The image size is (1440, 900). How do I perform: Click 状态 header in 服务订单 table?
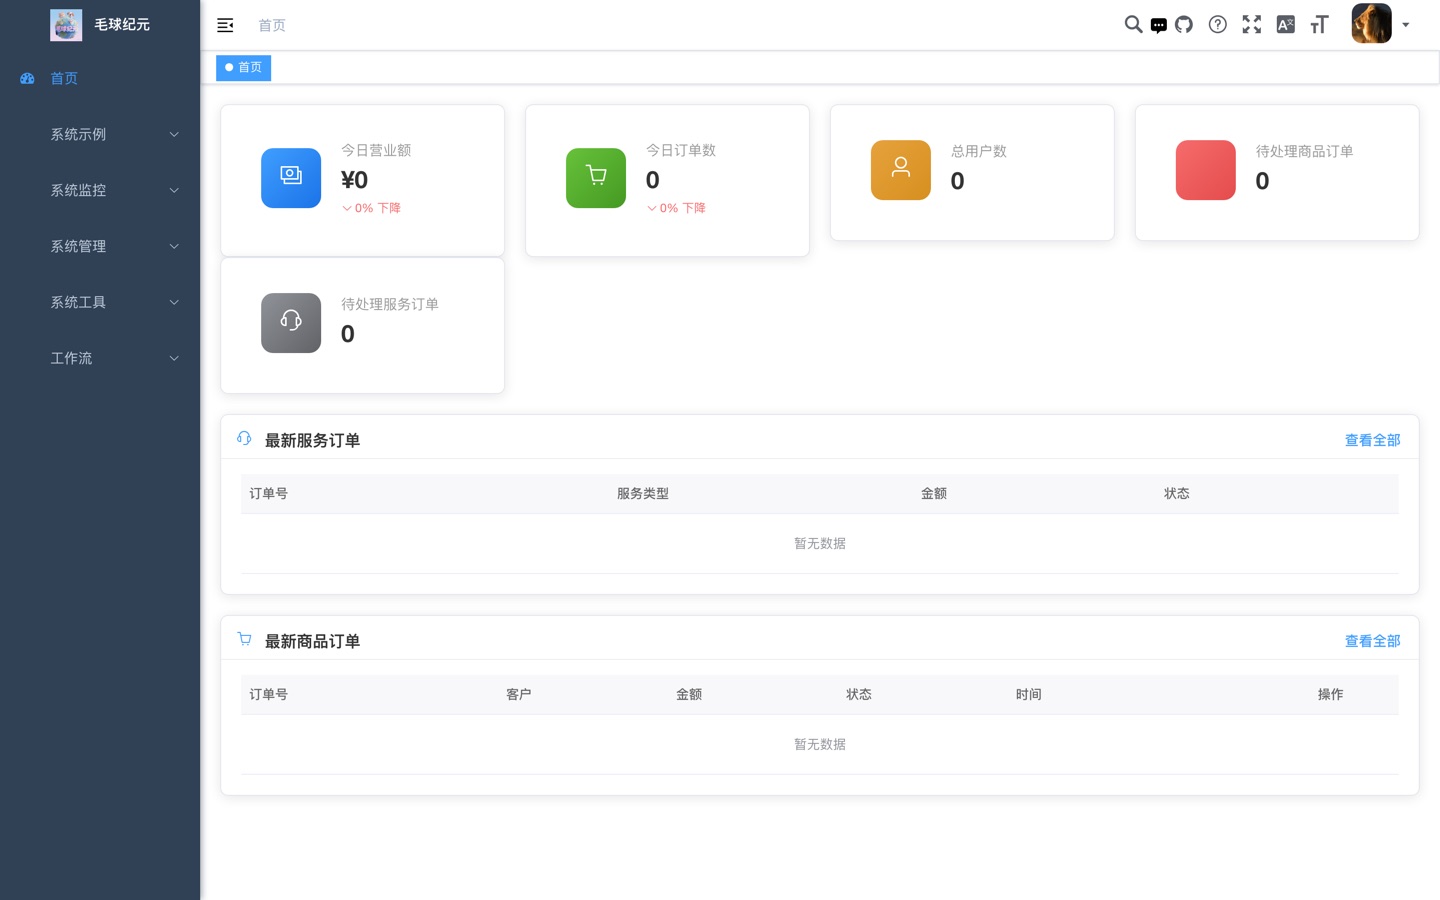tap(1177, 493)
